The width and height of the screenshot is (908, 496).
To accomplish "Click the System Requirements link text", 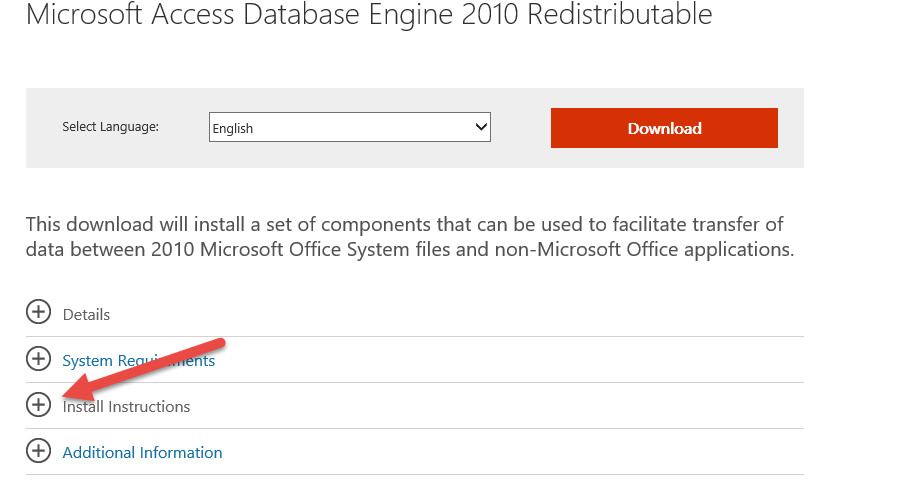I will coord(139,361).
